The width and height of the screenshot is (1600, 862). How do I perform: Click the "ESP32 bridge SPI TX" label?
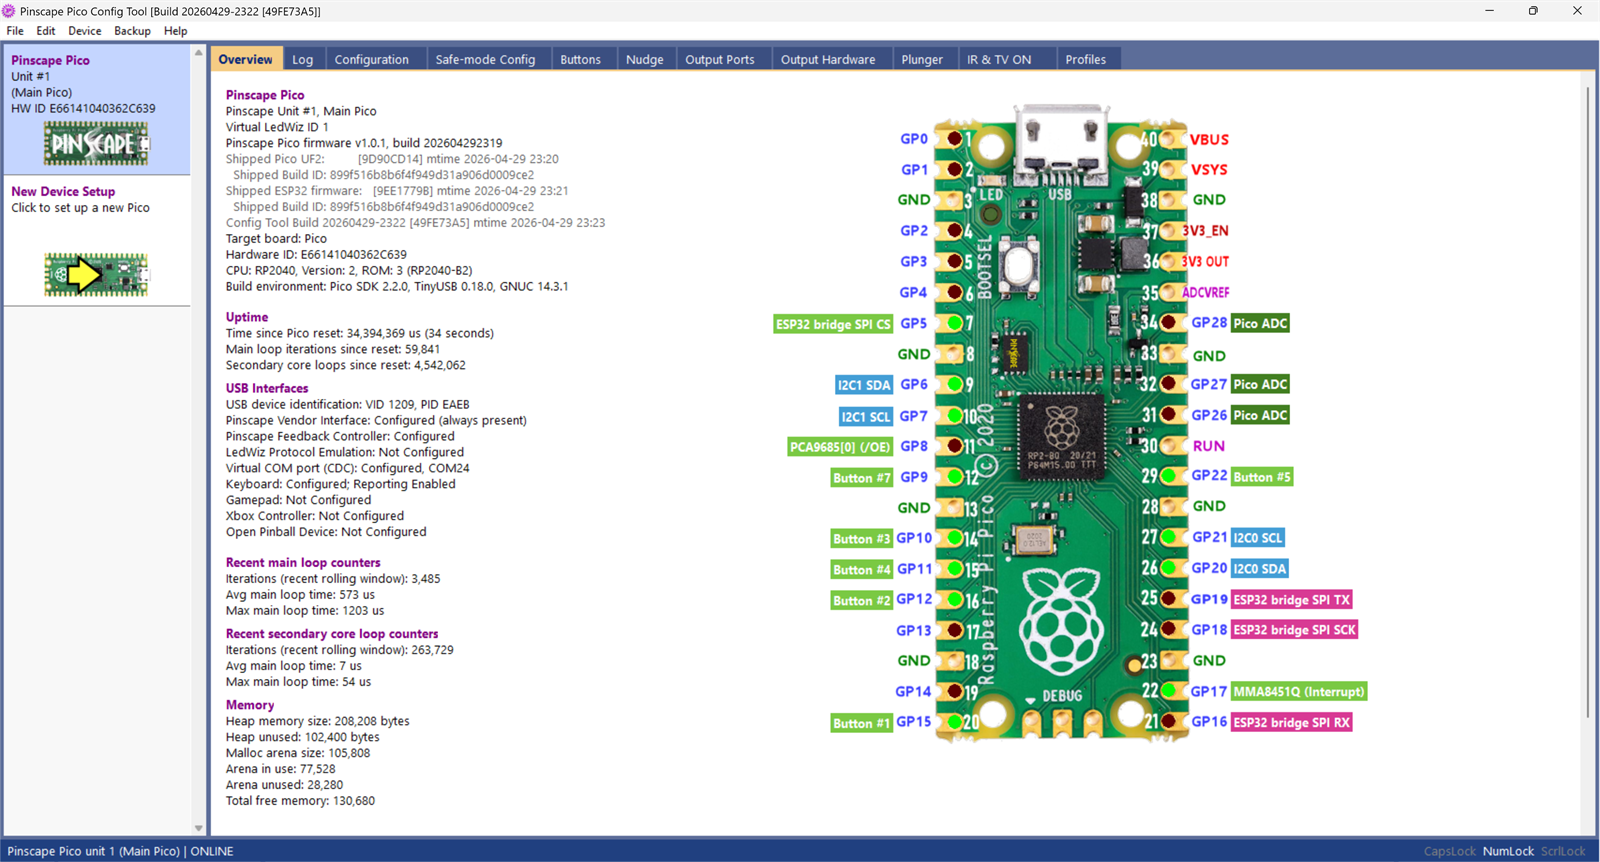(1292, 599)
